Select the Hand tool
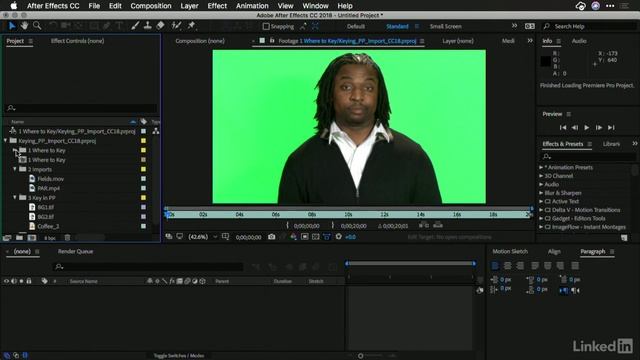Screen dimensions: 640x360 click(x=24, y=26)
